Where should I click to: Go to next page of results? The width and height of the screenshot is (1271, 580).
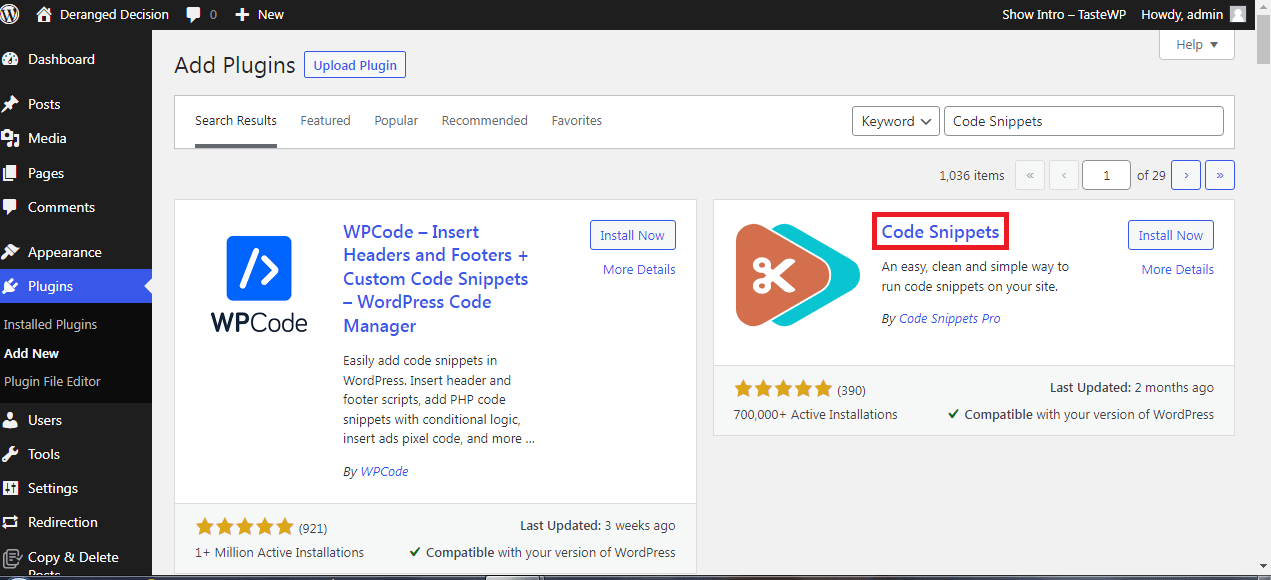pyautogui.click(x=1185, y=175)
